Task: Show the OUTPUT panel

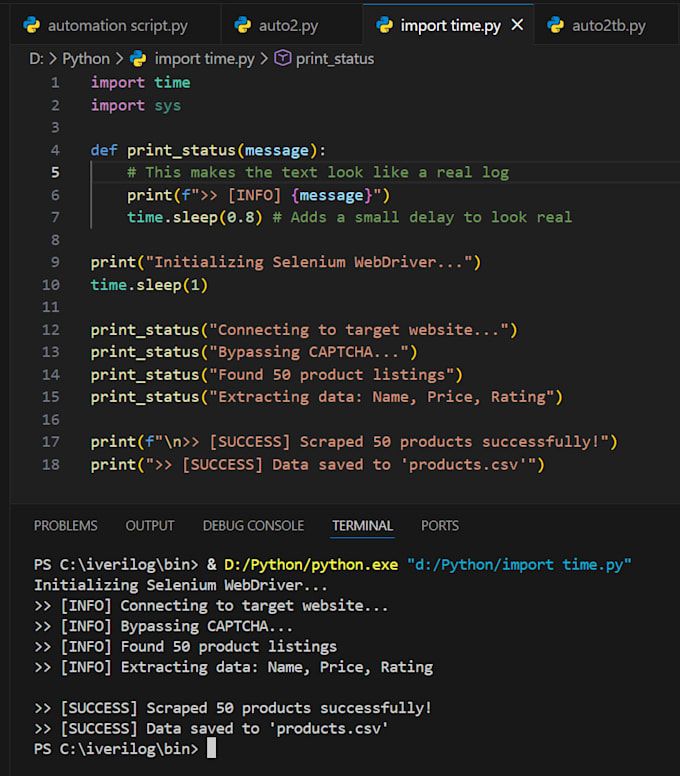Action: coord(150,526)
